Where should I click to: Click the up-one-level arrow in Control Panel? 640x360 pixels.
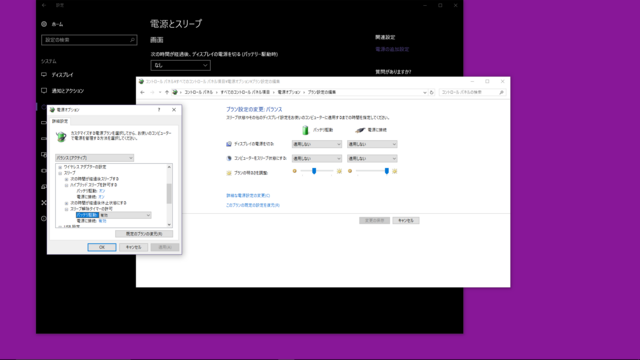167,92
